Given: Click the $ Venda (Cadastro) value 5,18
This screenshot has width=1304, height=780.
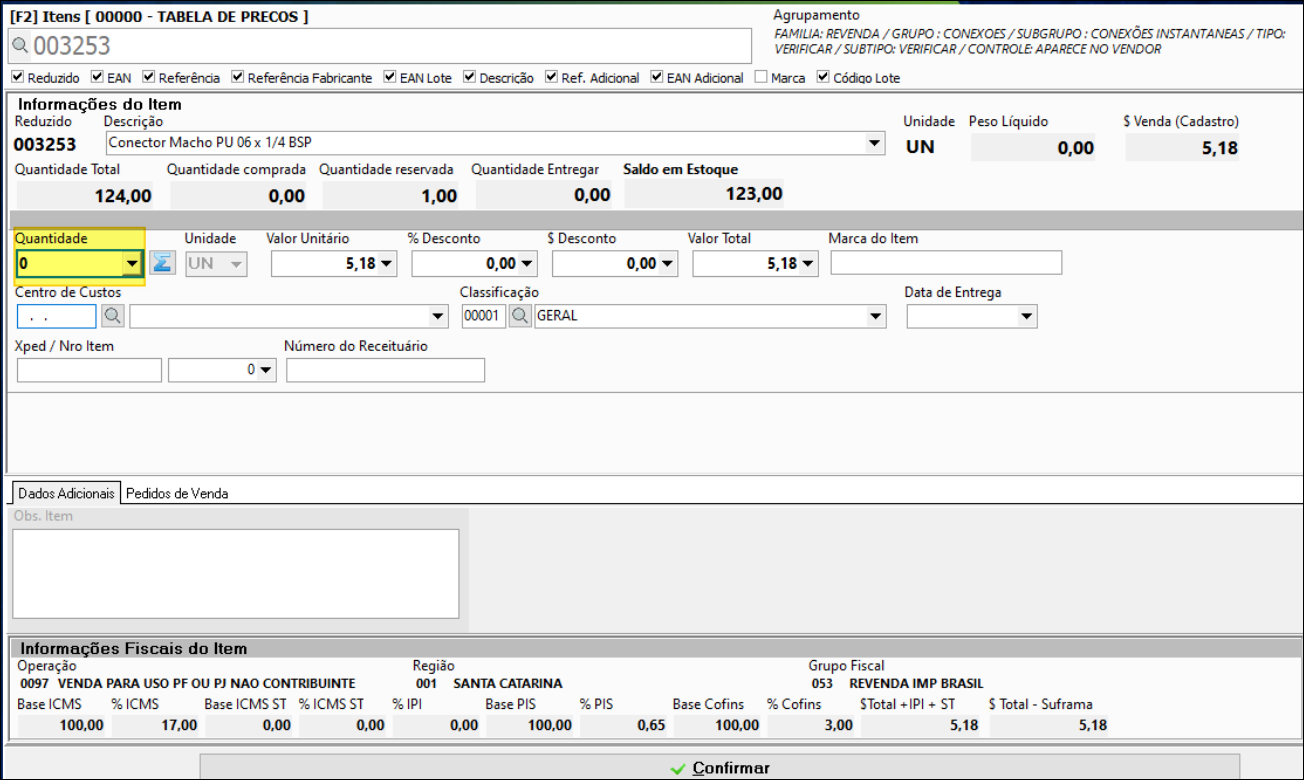Looking at the screenshot, I should click(x=1218, y=149).
